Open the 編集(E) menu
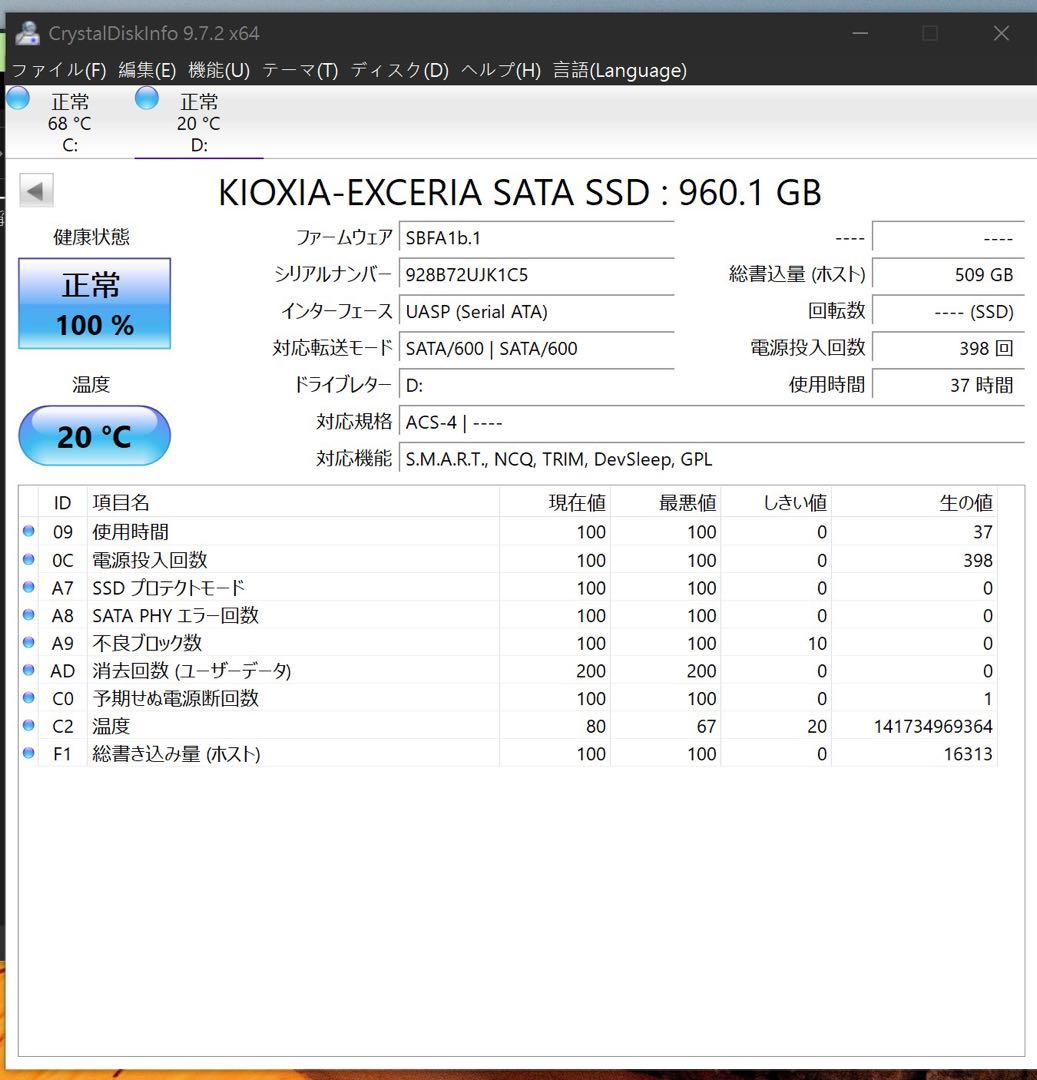Viewport: 1037px width, 1080px height. (147, 70)
